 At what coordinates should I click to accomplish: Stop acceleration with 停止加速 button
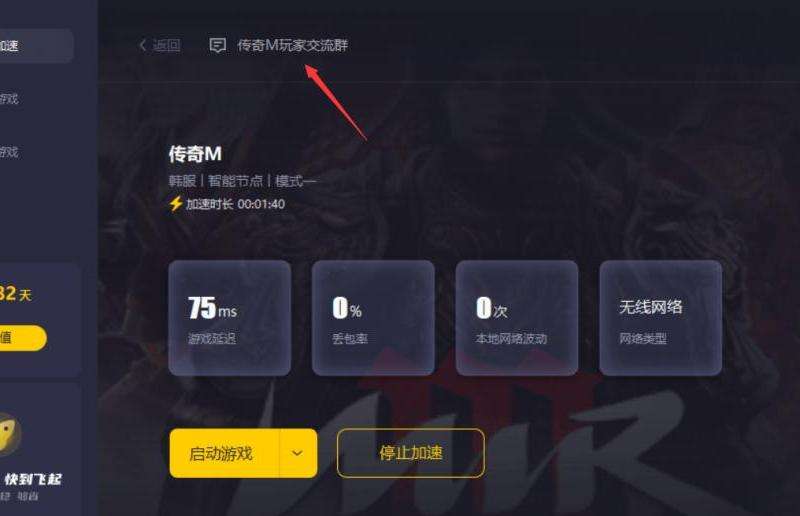(x=411, y=453)
